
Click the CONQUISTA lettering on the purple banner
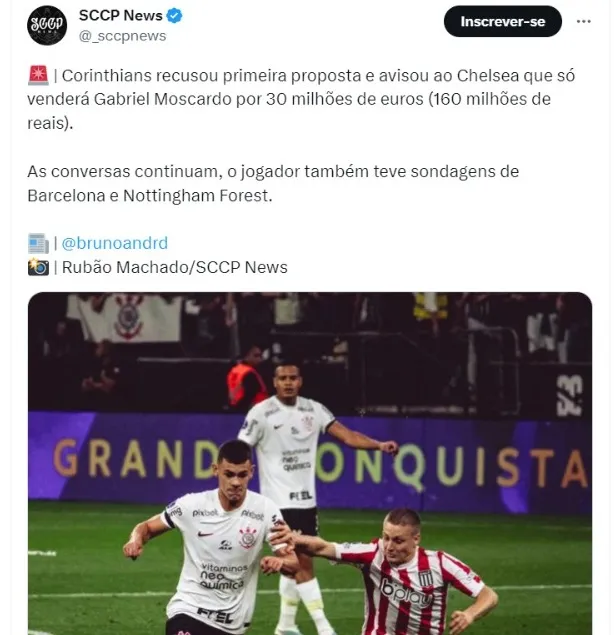[452, 466]
